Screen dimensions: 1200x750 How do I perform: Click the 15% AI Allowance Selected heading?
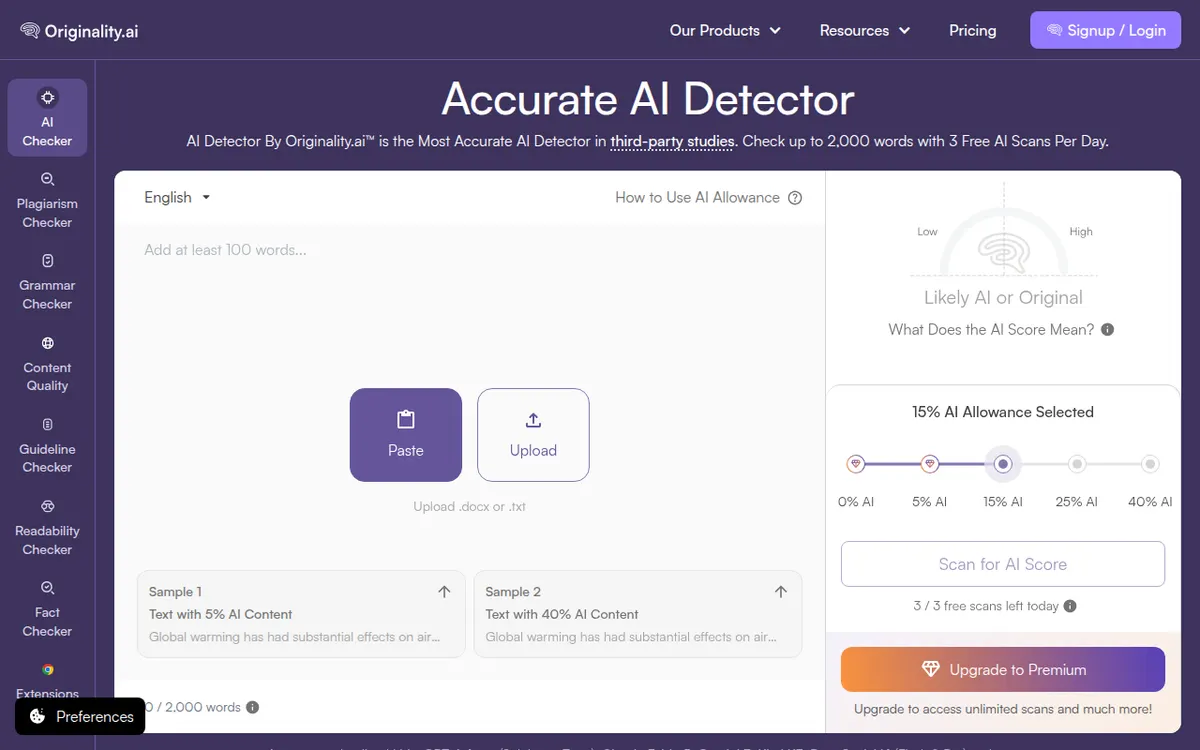tap(1003, 412)
